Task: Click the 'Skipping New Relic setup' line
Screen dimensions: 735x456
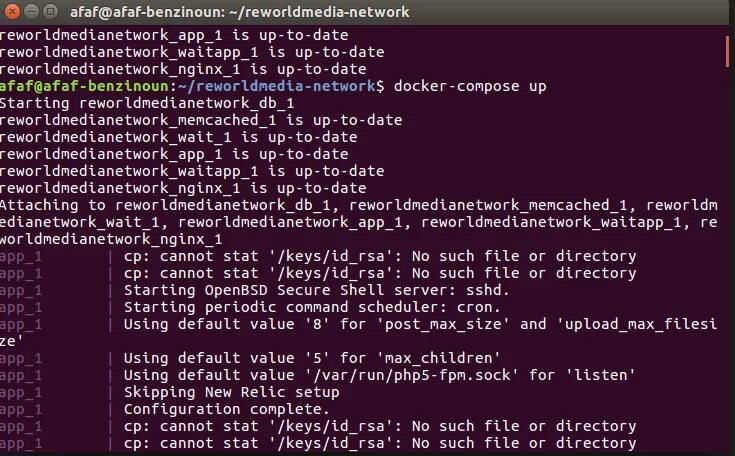Action: click(230, 392)
